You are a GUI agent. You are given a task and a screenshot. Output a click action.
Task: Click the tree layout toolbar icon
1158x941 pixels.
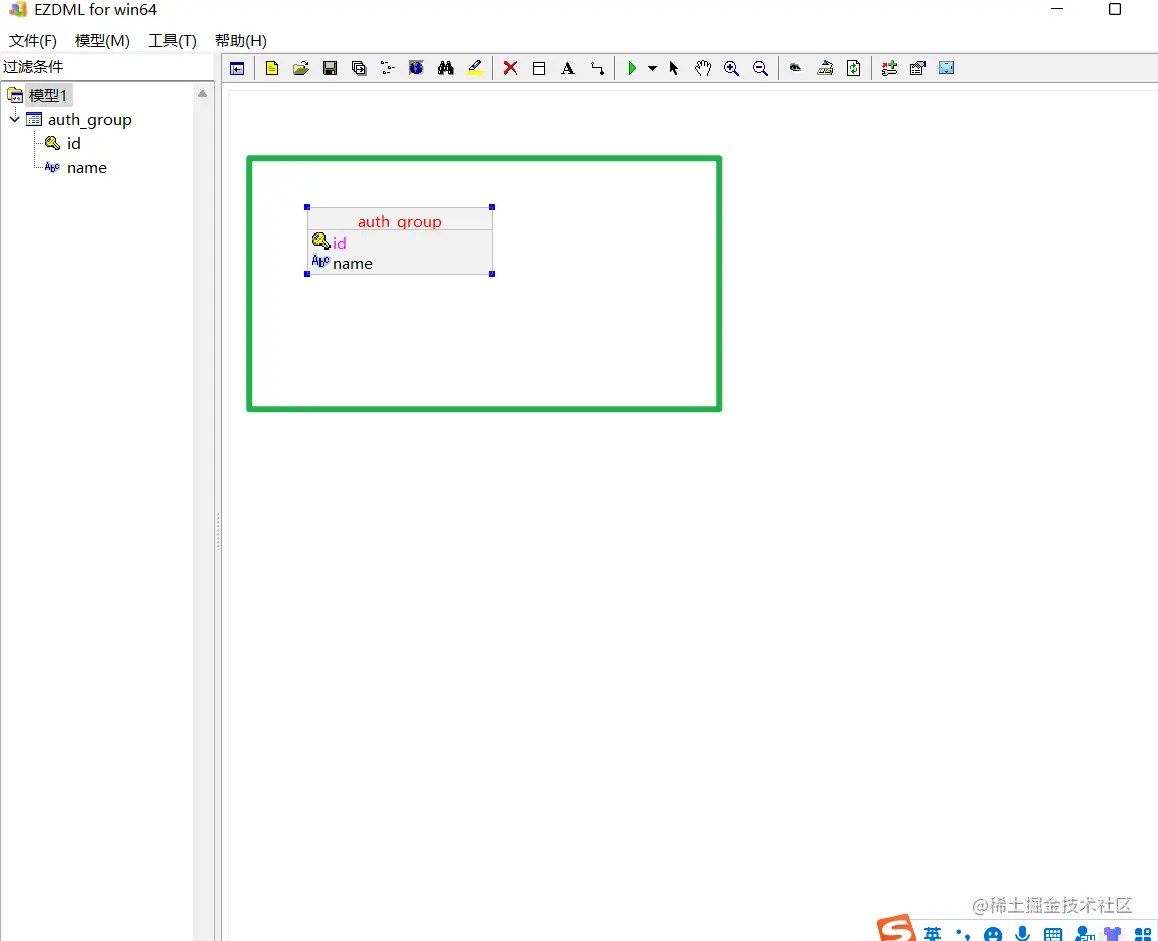coord(388,68)
